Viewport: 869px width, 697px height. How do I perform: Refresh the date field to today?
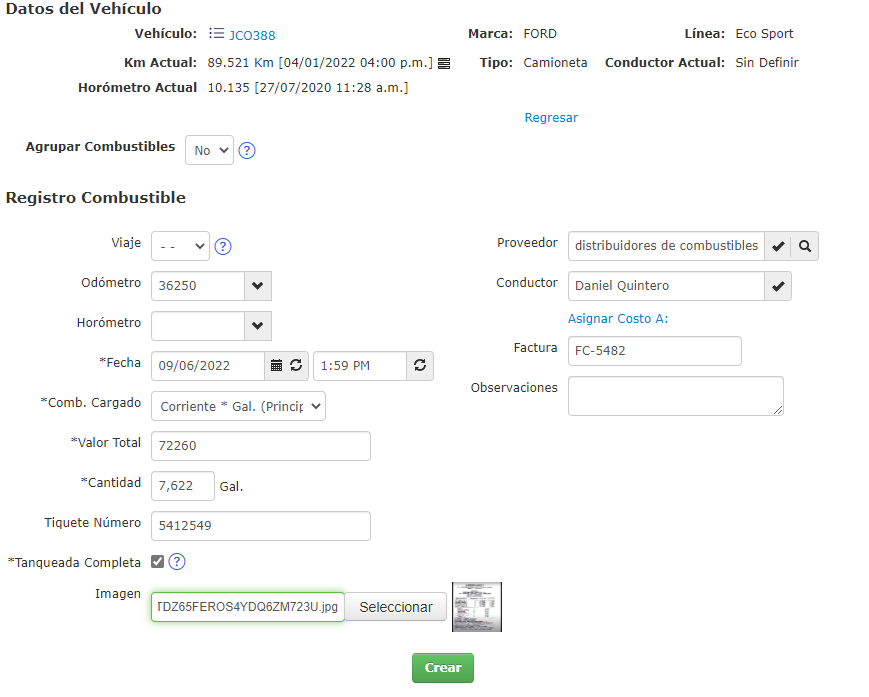296,366
